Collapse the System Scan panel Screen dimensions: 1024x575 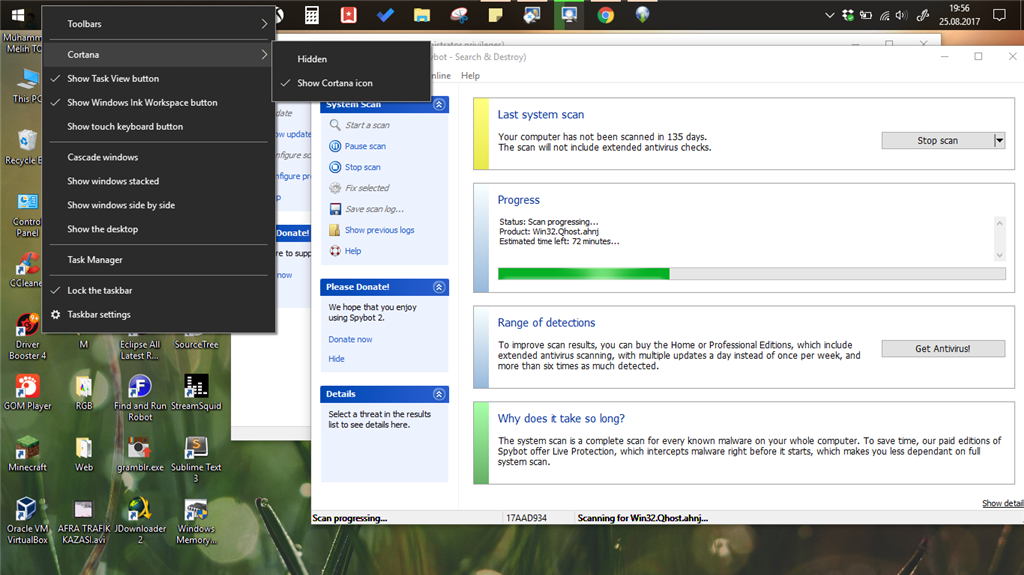pos(440,105)
